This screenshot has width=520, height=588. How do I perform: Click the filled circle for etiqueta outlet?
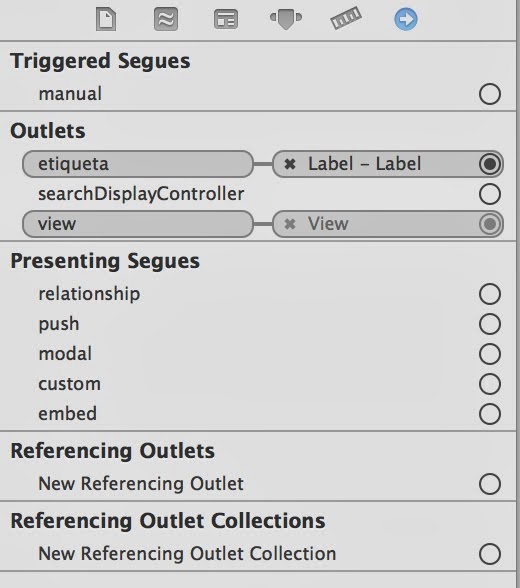tap(490, 164)
